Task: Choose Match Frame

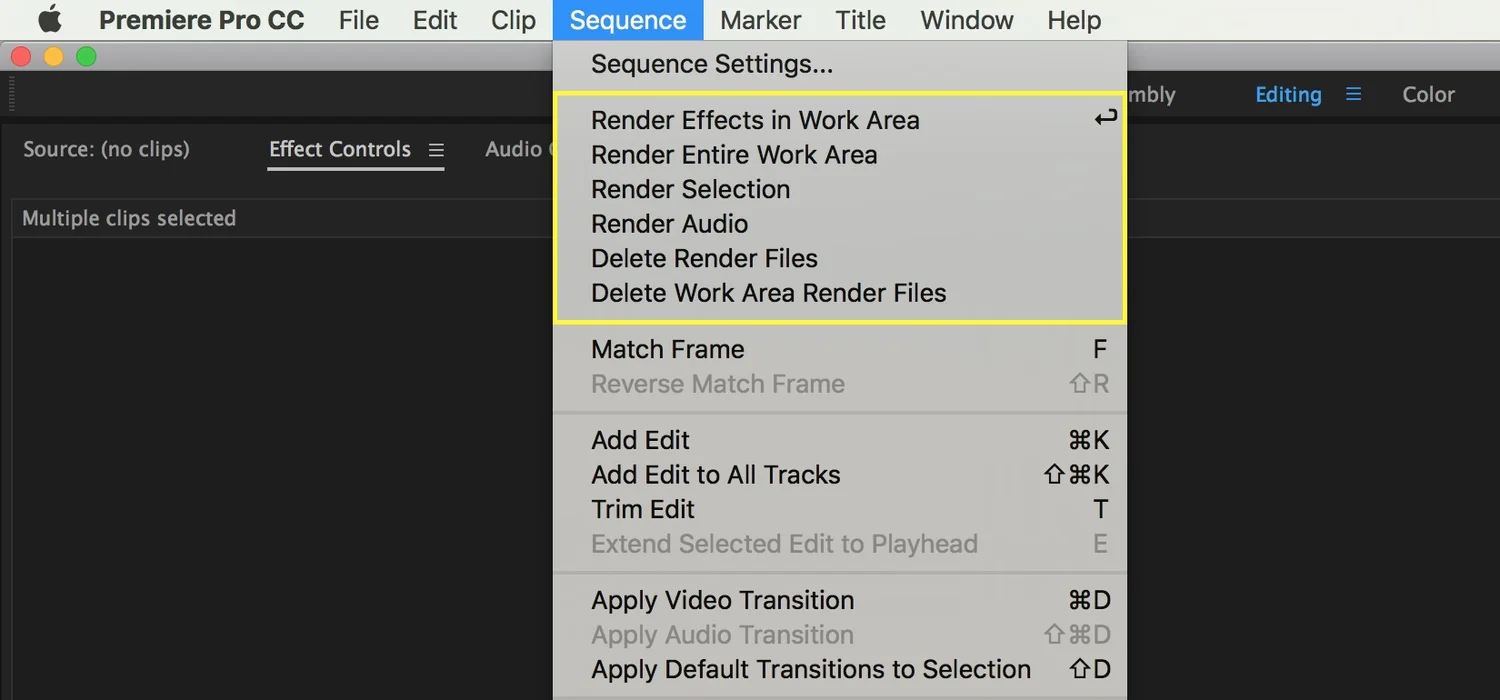Action: point(840,349)
